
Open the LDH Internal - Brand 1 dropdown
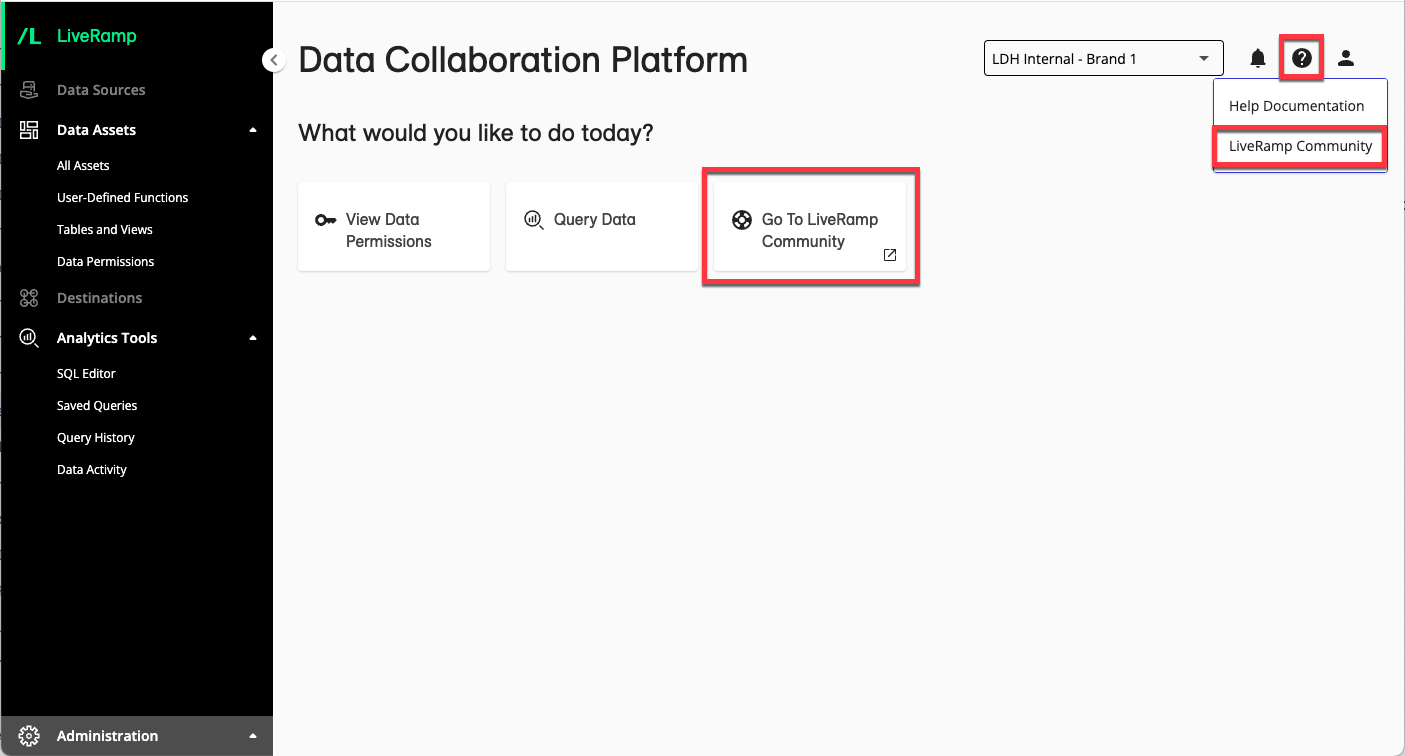click(1104, 59)
